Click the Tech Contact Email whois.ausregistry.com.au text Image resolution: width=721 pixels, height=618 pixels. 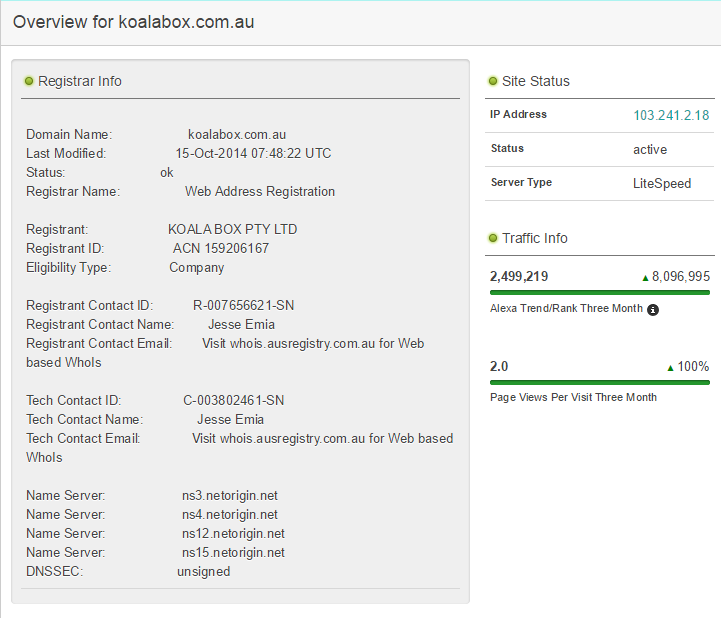pos(292,439)
